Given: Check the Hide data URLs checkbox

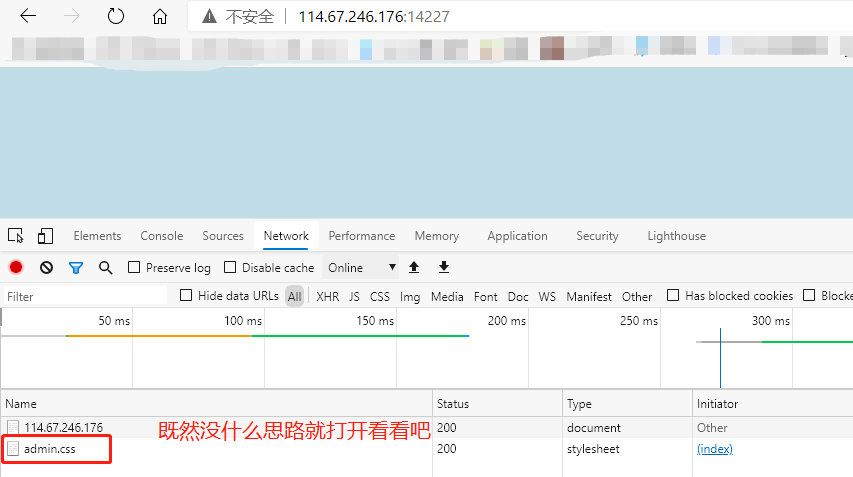Looking at the screenshot, I should click(x=186, y=295).
